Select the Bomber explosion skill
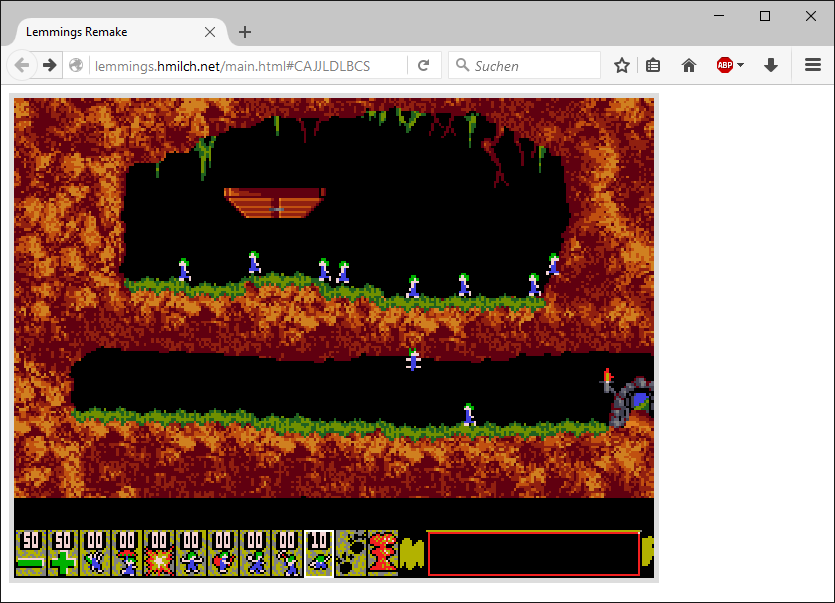 coord(159,553)
